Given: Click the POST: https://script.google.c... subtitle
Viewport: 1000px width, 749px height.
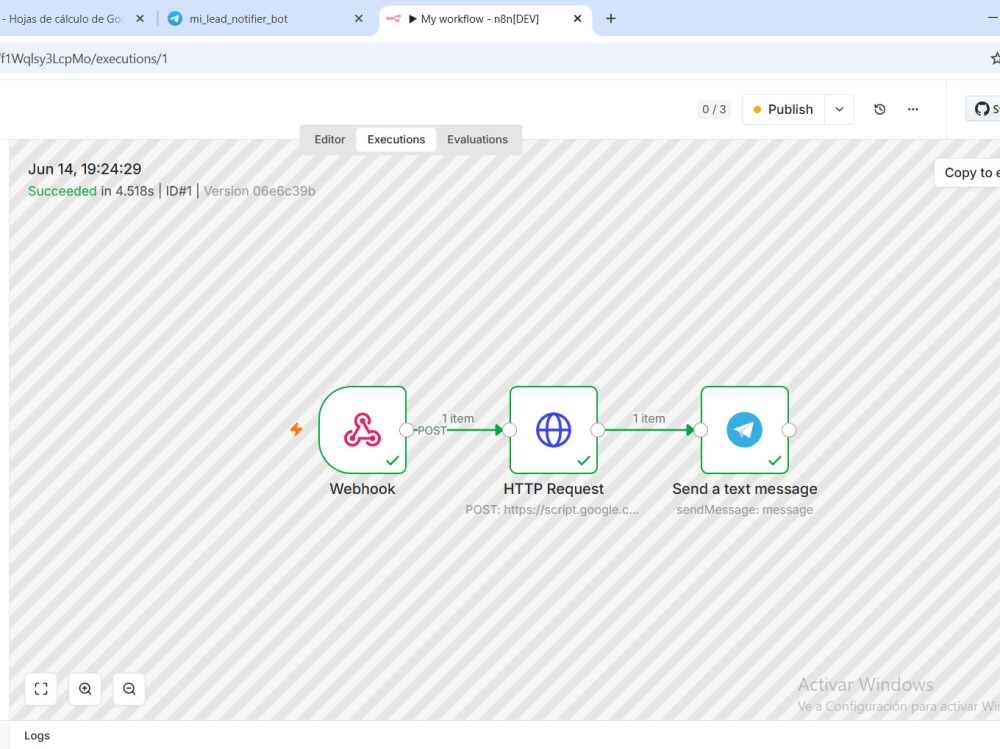Looking at the screenshot, I should coord(552,510).
